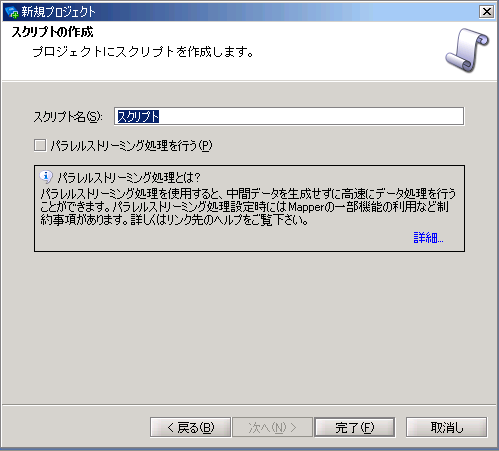Click the パラレルストリーミング処理を行う(P) label text

(x=131, y=146)
